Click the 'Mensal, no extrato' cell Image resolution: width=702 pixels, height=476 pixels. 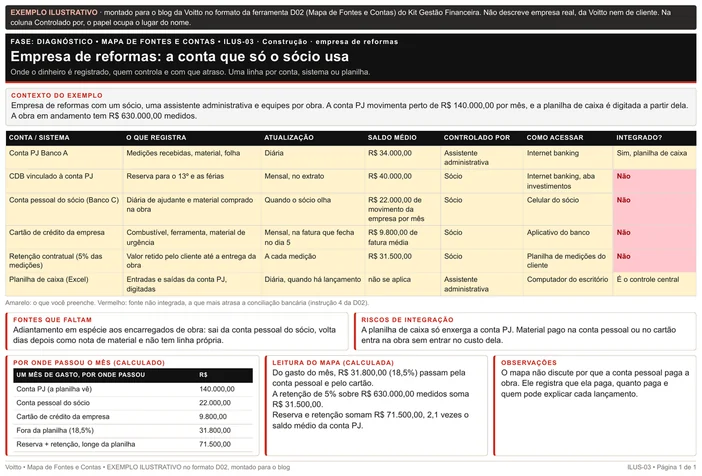click(x=313, y=181)
